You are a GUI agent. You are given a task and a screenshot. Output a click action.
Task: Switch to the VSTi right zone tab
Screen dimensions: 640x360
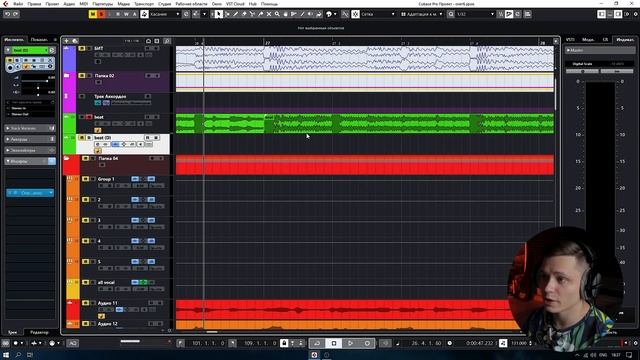click(x=570, y=40)
